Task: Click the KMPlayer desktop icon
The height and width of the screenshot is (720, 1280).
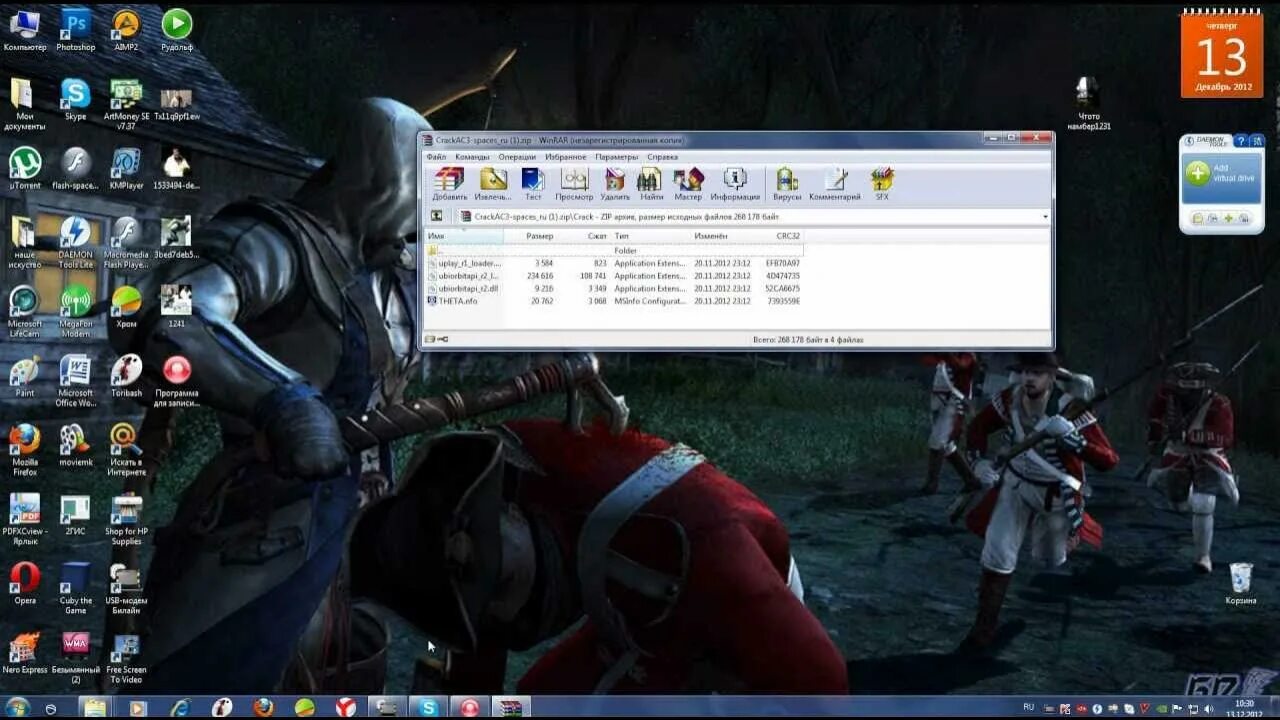Action: click(126, 168)
